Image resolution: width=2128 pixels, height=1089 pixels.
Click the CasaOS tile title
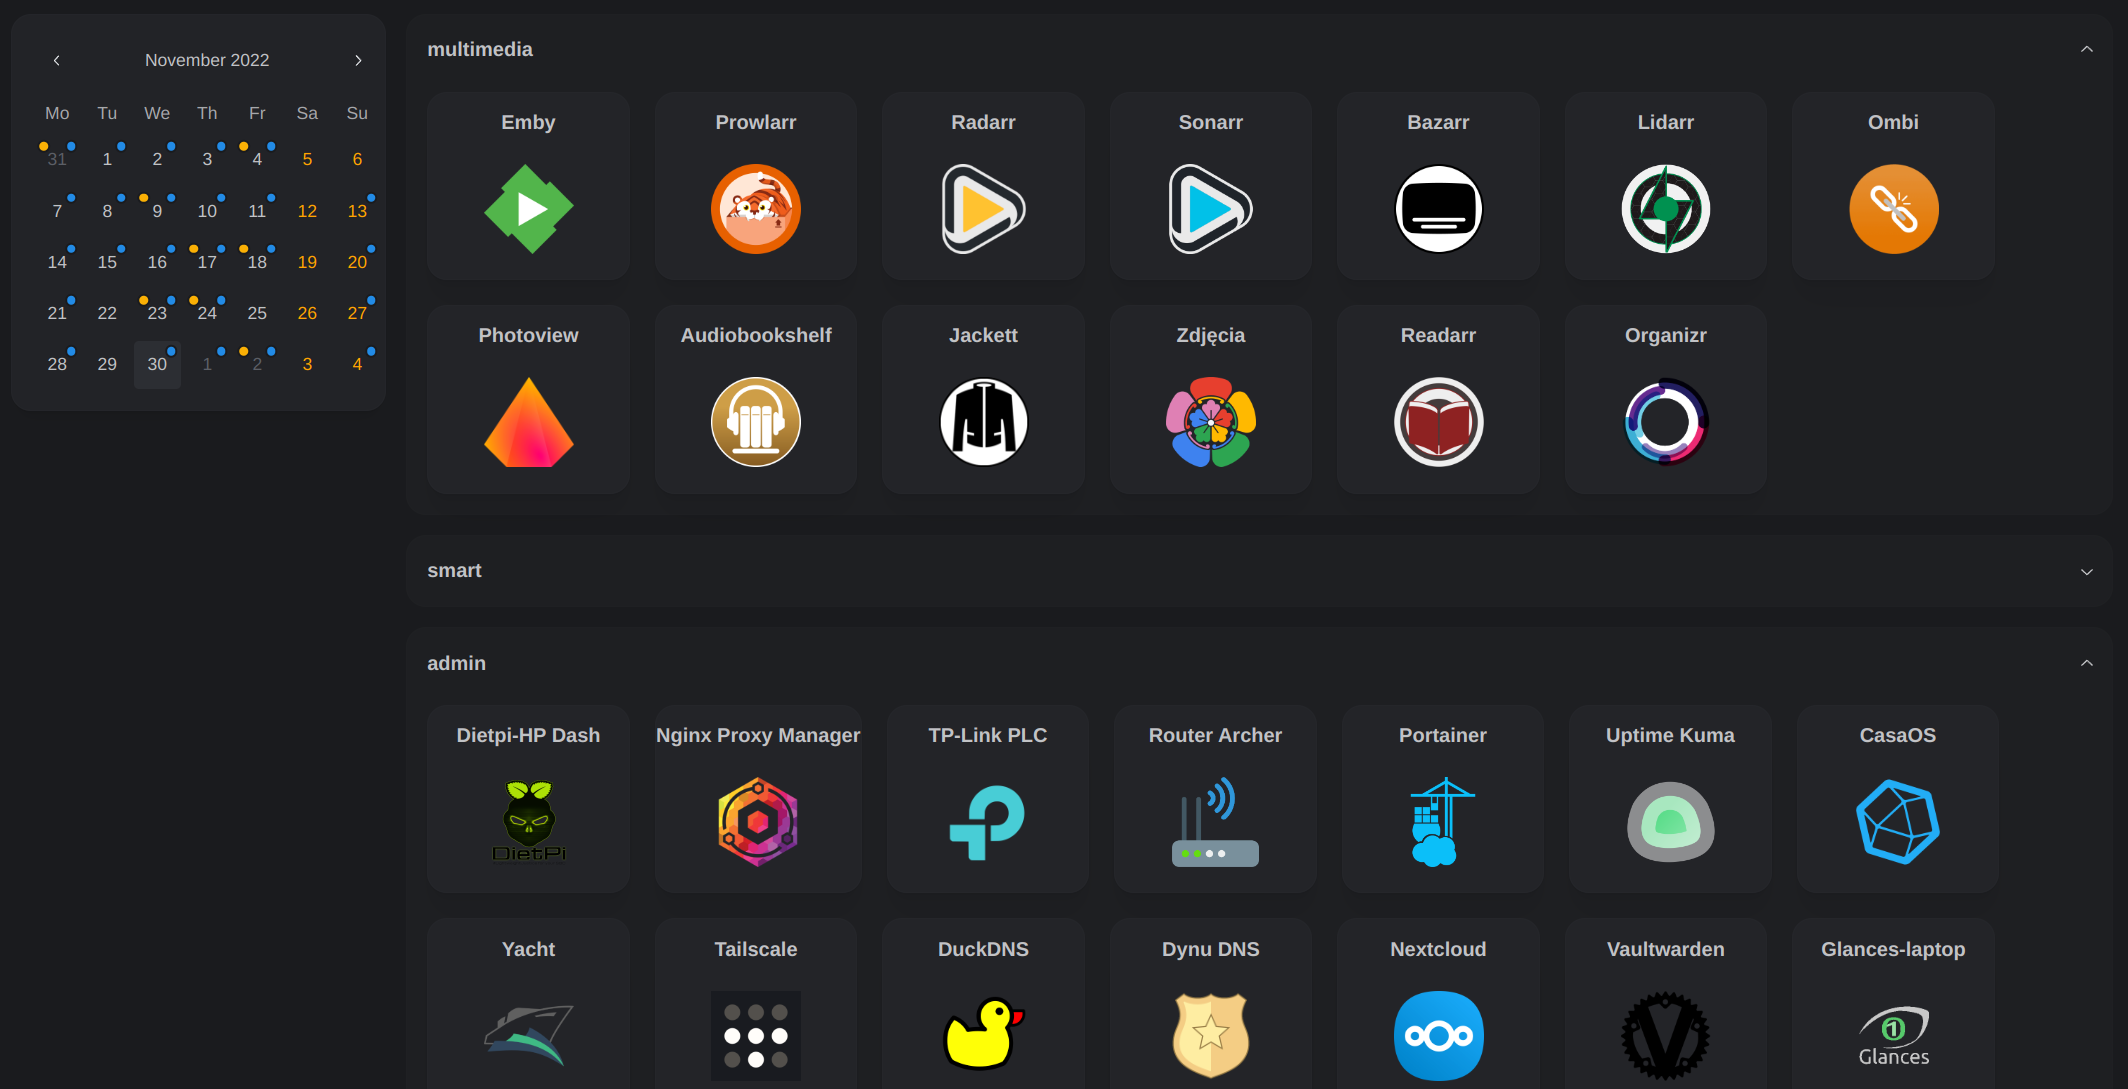(x=1897, y=735)
